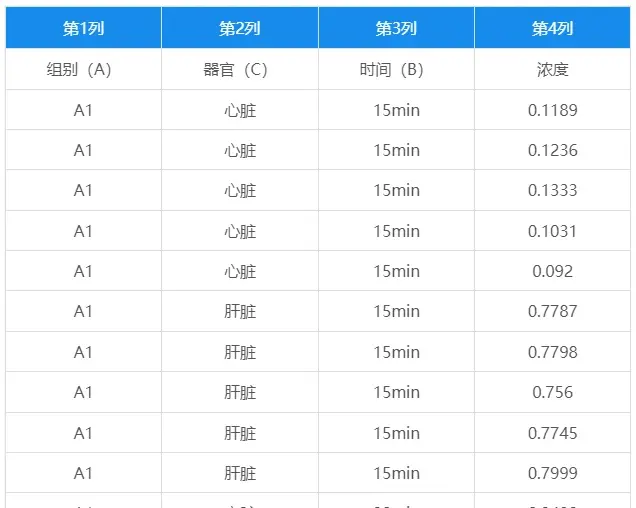Select the 第4列 column header

(x=553, y=29)
